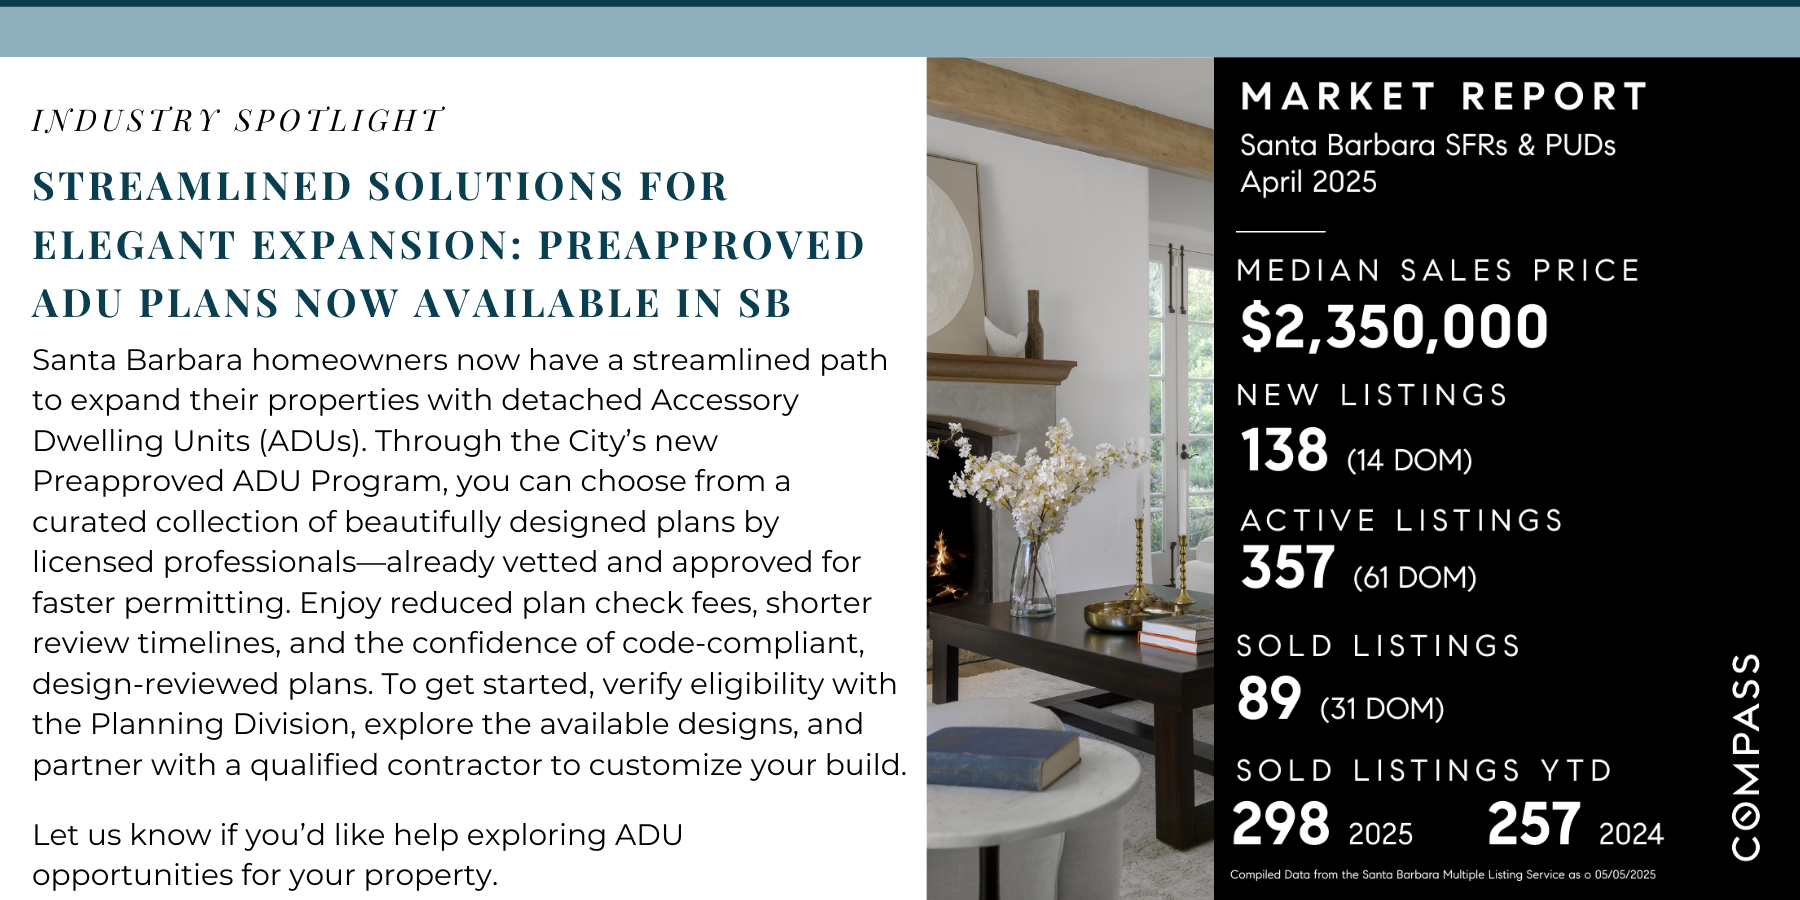Click the April 2025 date text
1800x900 pixels.
click(x=1308, y=182)
